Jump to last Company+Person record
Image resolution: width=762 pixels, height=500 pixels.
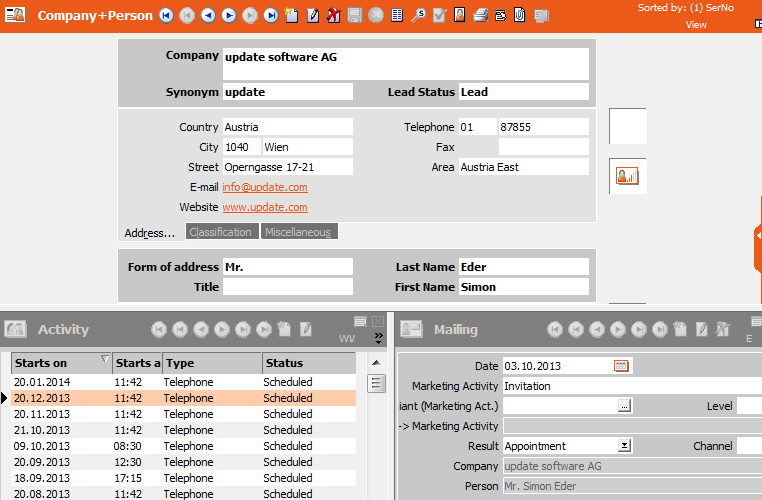[x=271, y=15]
